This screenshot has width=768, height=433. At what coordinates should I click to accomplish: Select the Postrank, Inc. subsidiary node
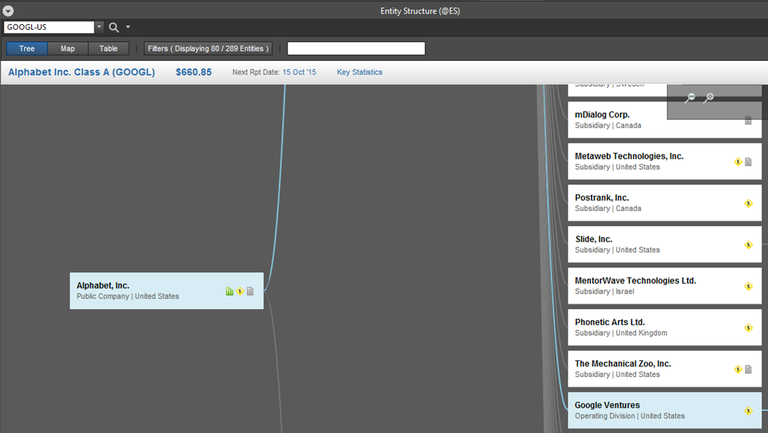click(x=665, y=203)
